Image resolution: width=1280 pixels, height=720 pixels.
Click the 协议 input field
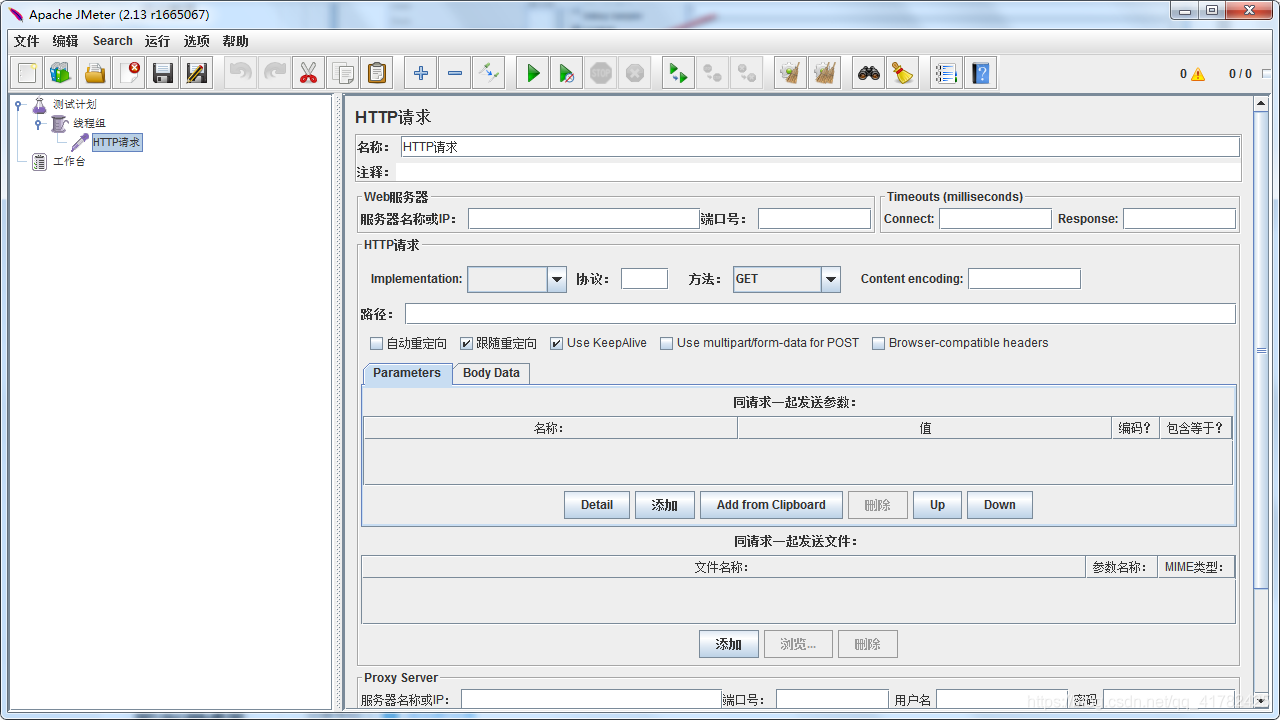pos(644,279)
